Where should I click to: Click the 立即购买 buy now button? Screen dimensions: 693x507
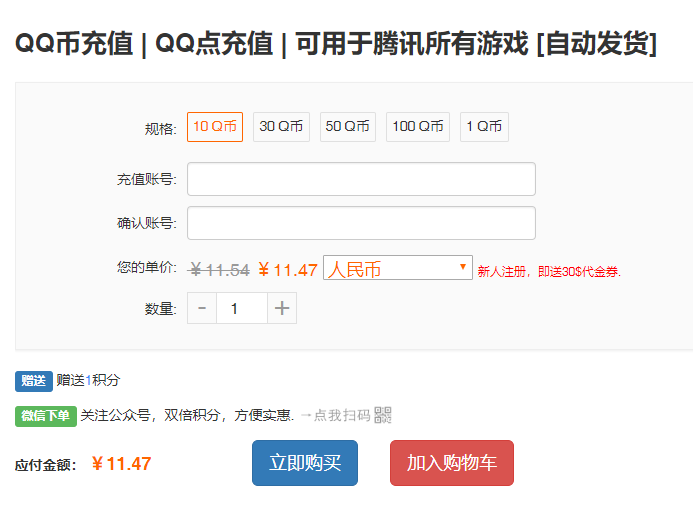coord(305,463)
